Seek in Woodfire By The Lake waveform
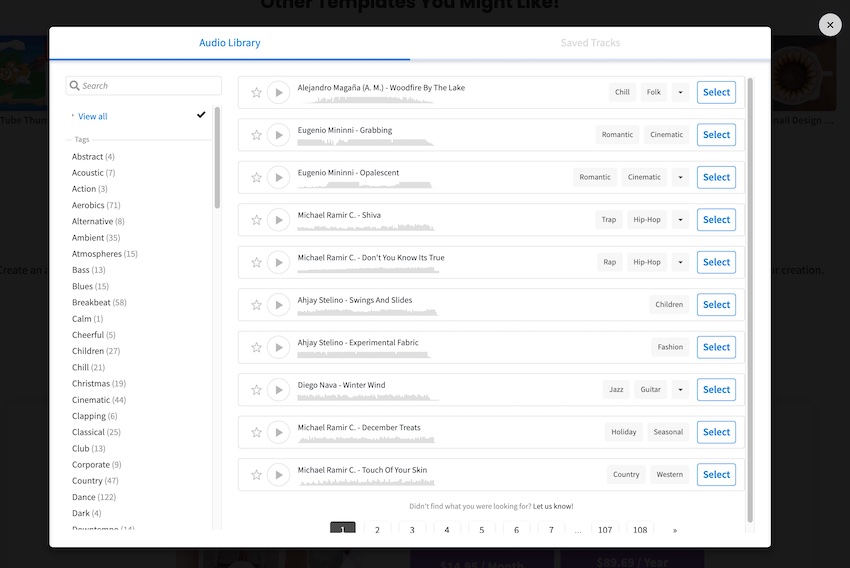850x568 pixels. [x=365, y=100]
